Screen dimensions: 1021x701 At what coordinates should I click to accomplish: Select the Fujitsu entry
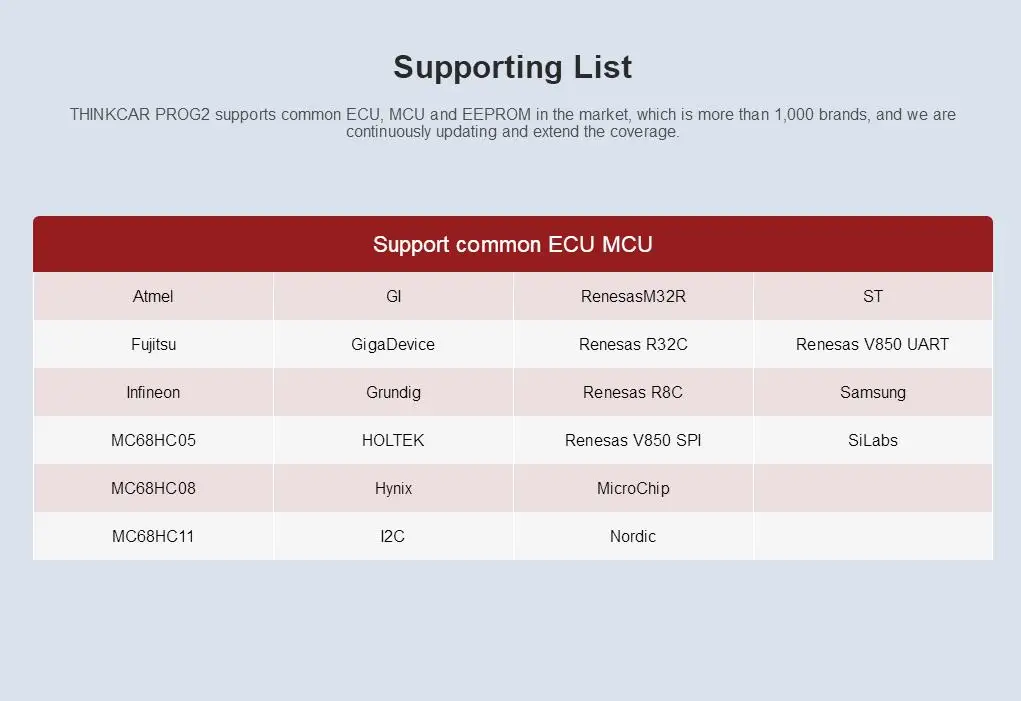click(x=153, y=344)
